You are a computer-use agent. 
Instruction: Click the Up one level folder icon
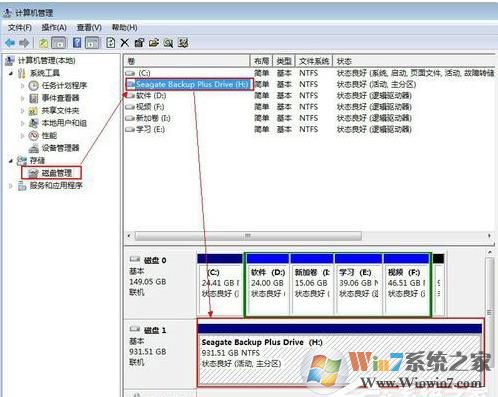point(44,43)
